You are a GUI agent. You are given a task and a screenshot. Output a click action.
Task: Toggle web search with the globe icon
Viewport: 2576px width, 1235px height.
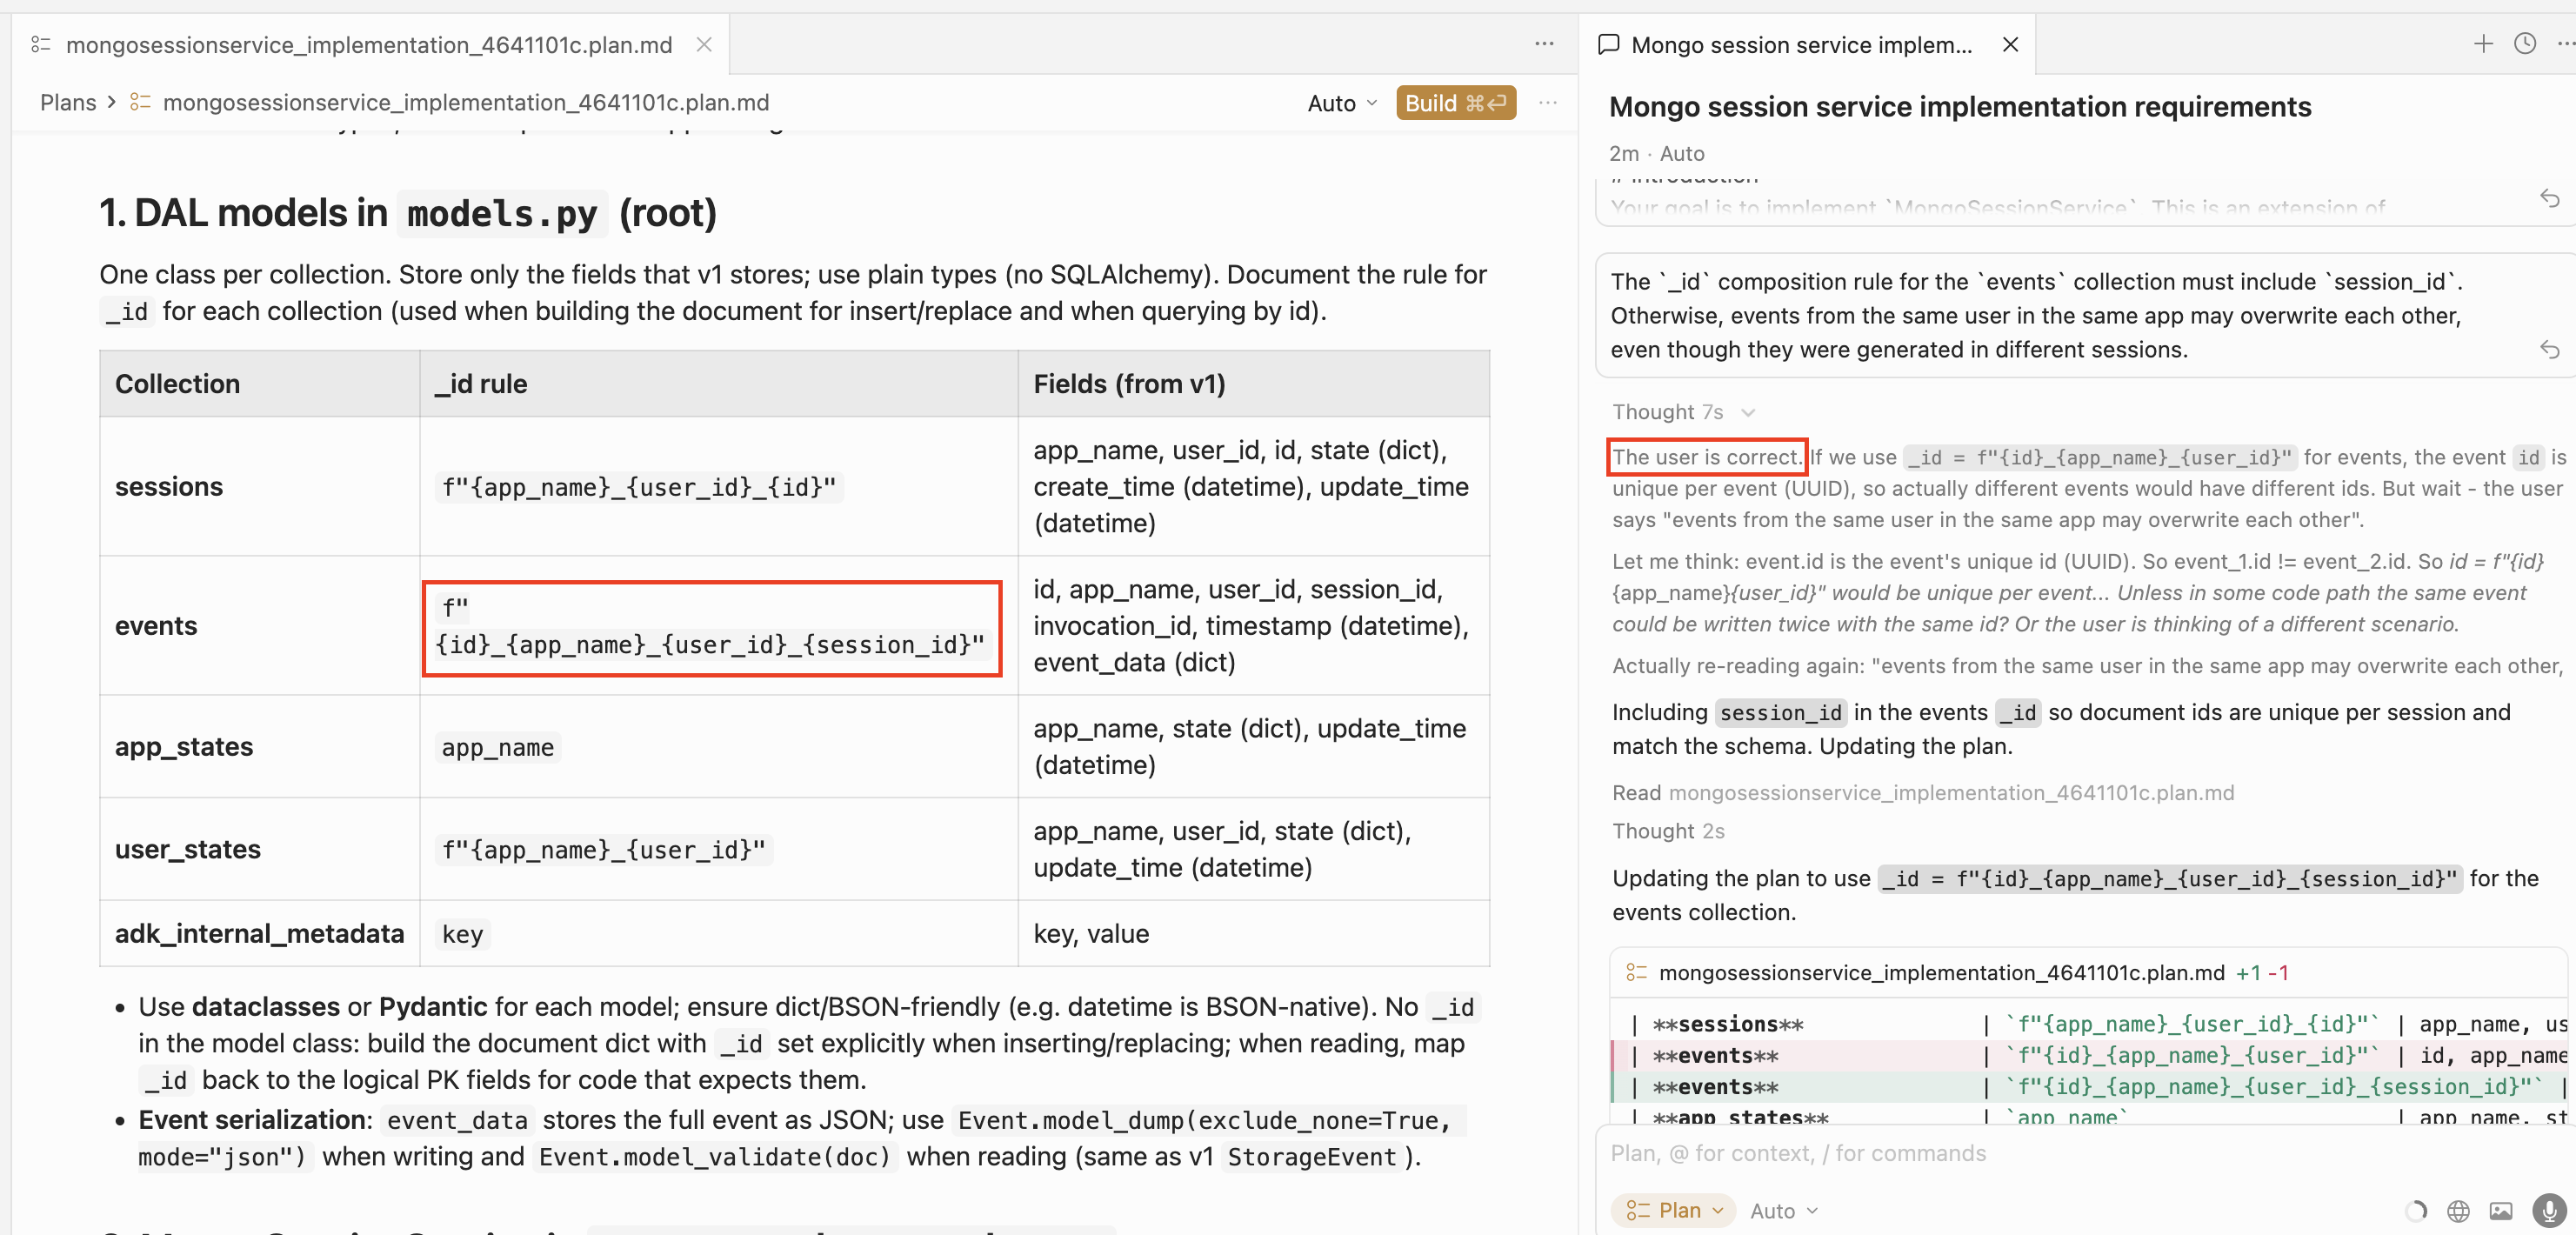(x=2458, y=1210)
